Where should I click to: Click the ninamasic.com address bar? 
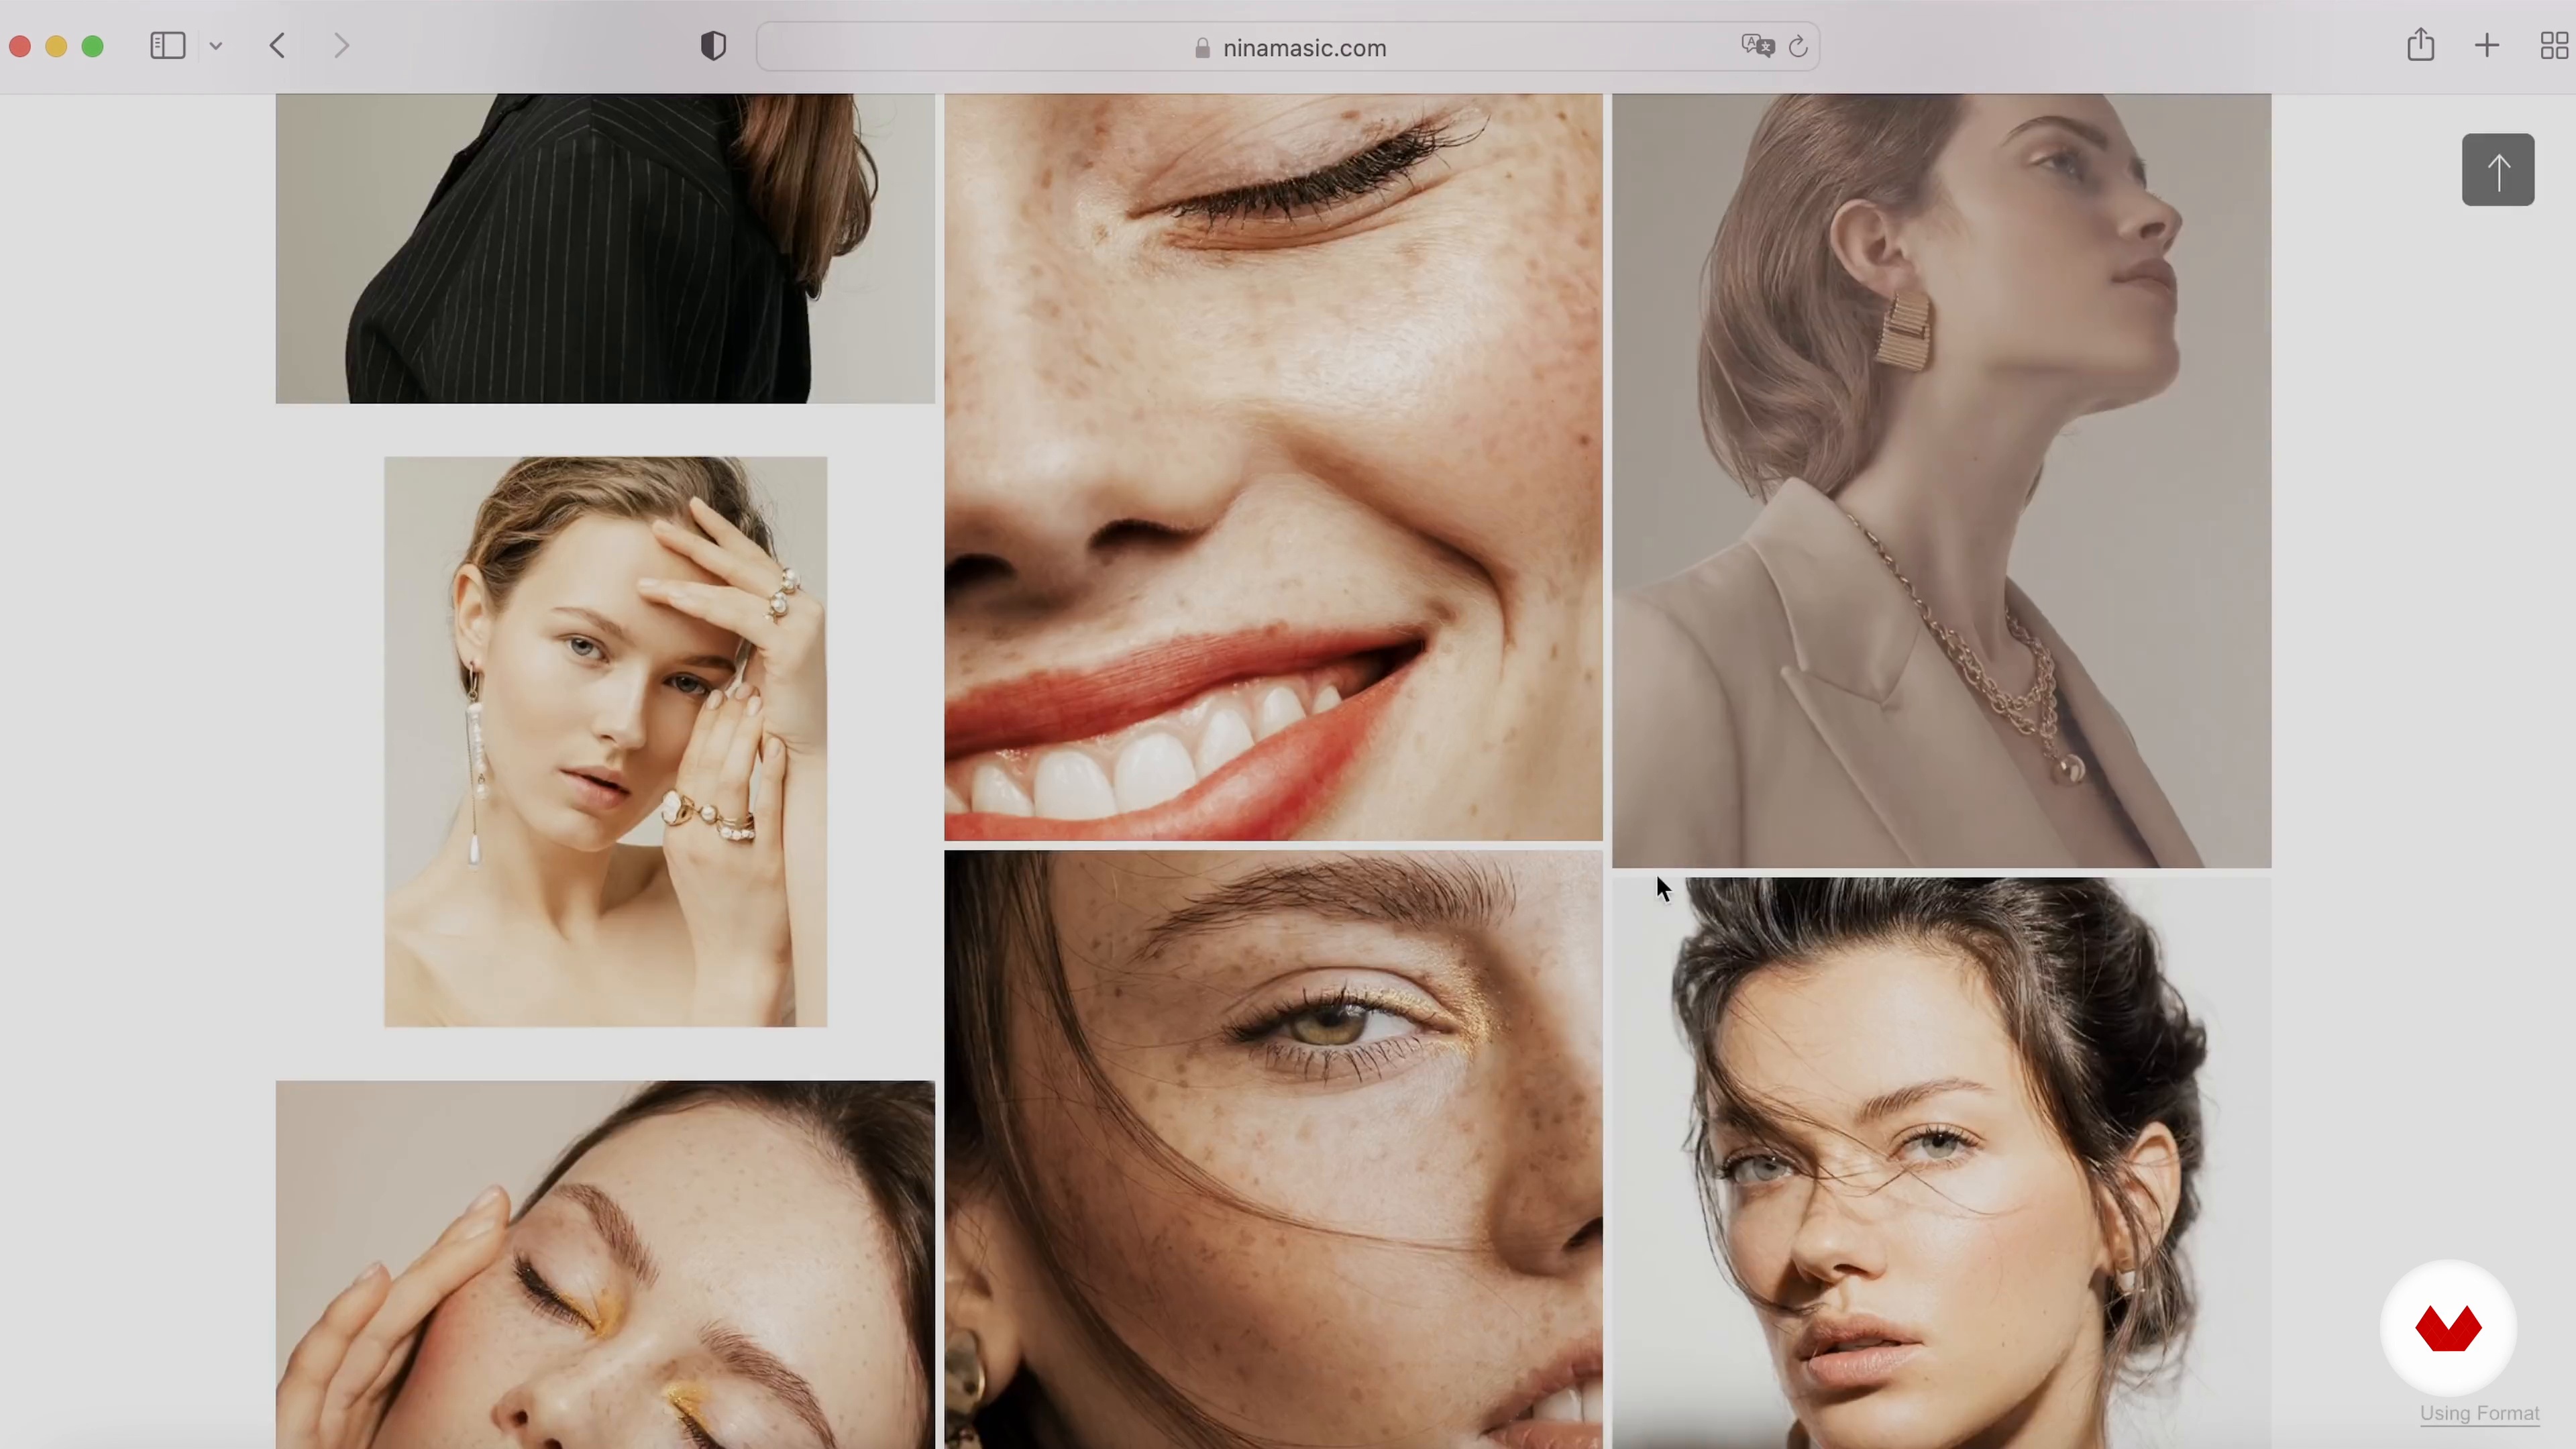(x=1287, y=47)
